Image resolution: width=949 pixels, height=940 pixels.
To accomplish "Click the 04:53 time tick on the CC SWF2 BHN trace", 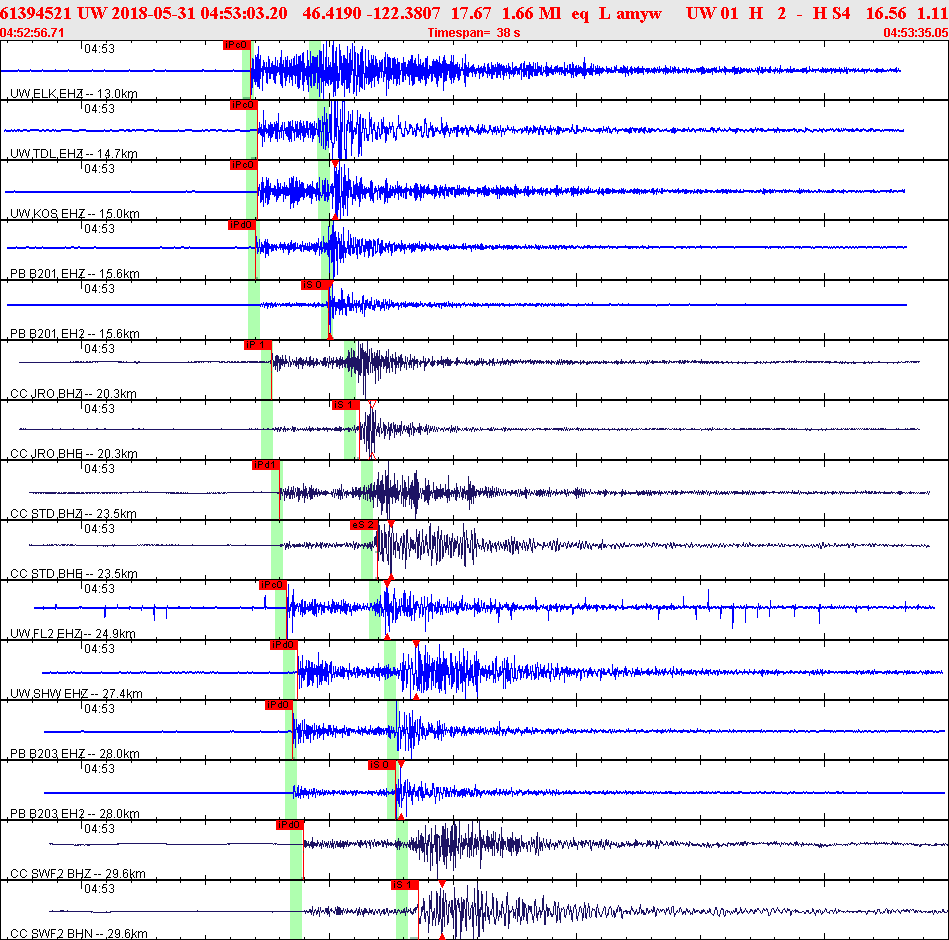I will [x=99, y=889].
